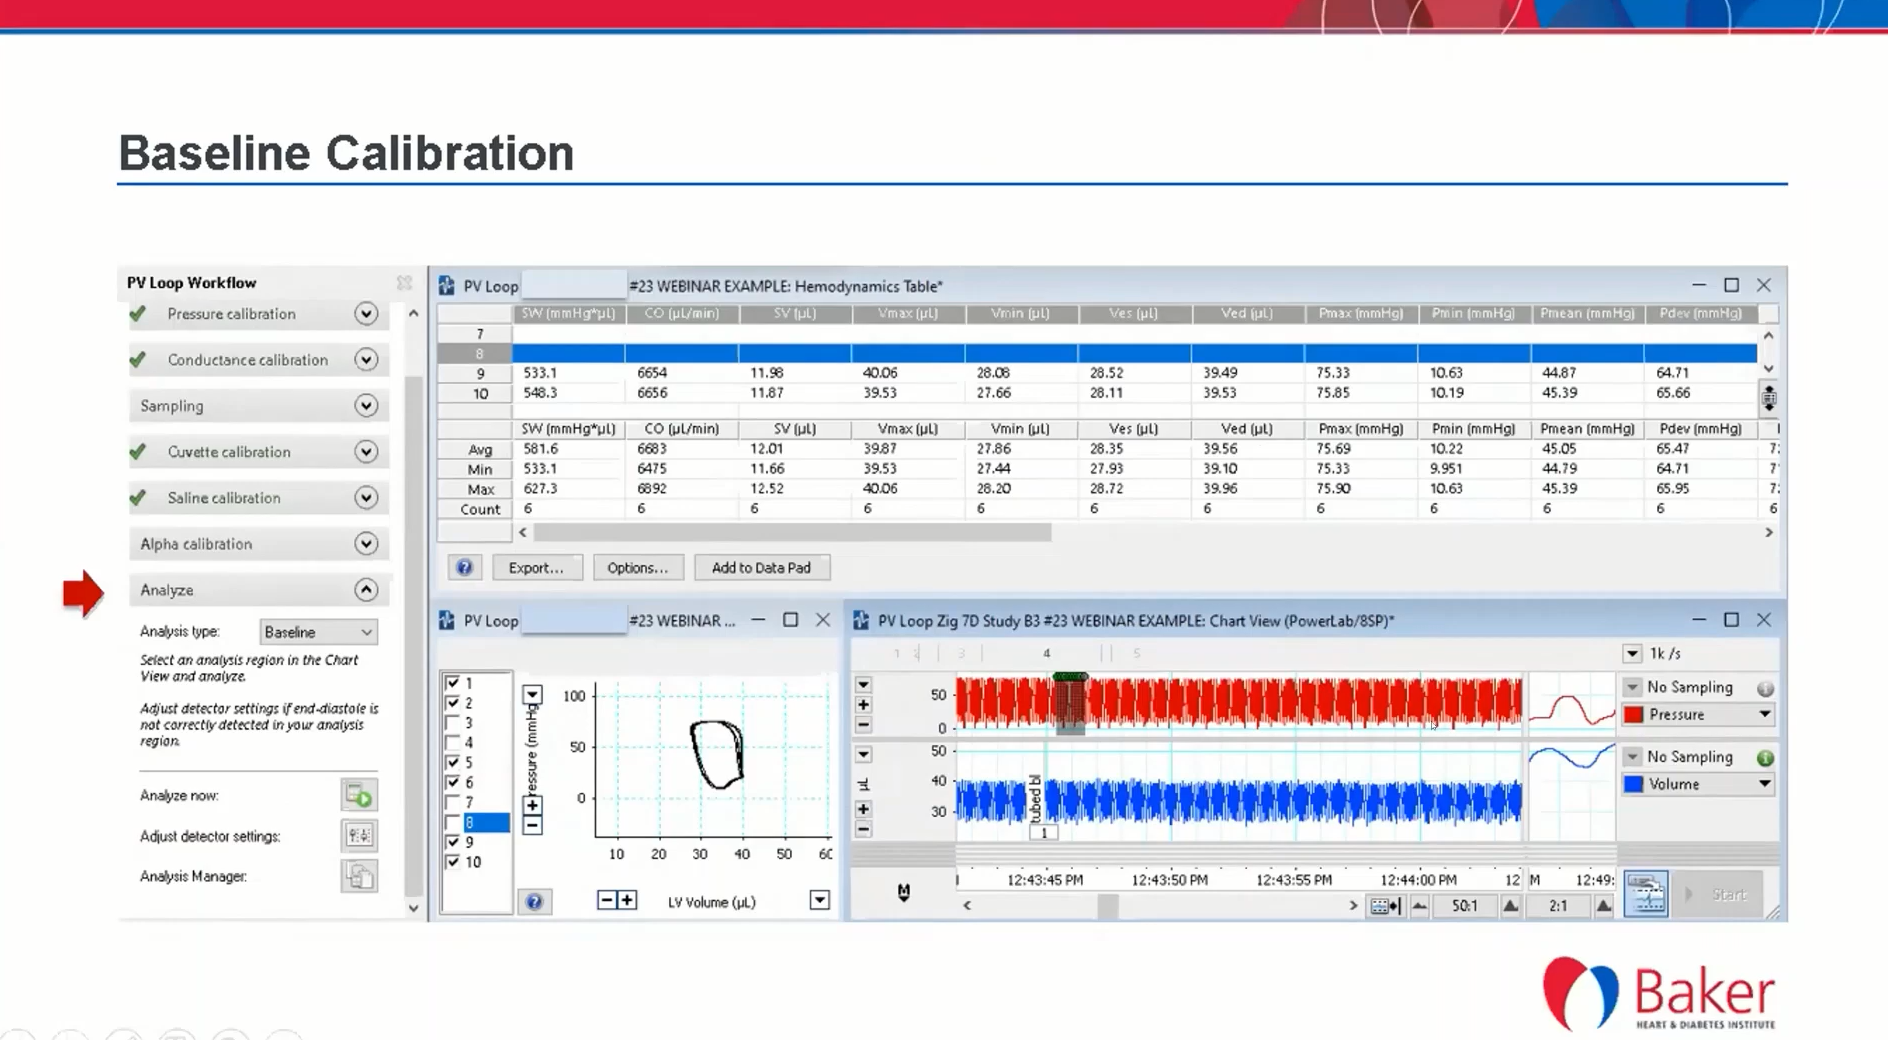Click the Add to Data Pad button
The width and height of the screenshot is (1888, 1040).
(x=761, y=568)
